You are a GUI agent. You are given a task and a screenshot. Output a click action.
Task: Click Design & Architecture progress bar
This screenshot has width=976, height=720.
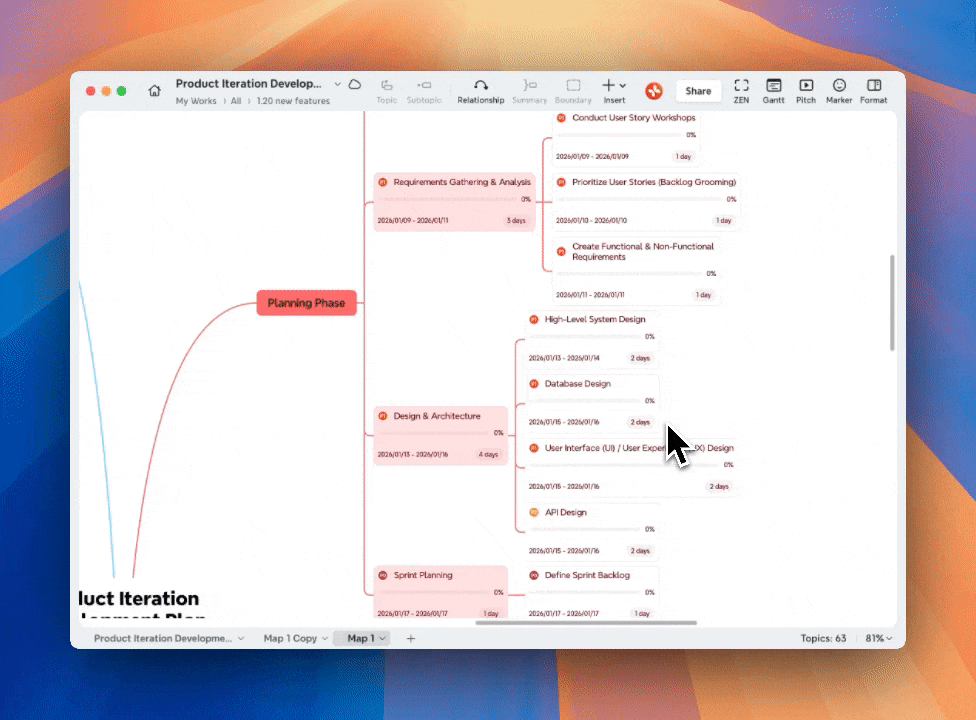tap(434, 433)
